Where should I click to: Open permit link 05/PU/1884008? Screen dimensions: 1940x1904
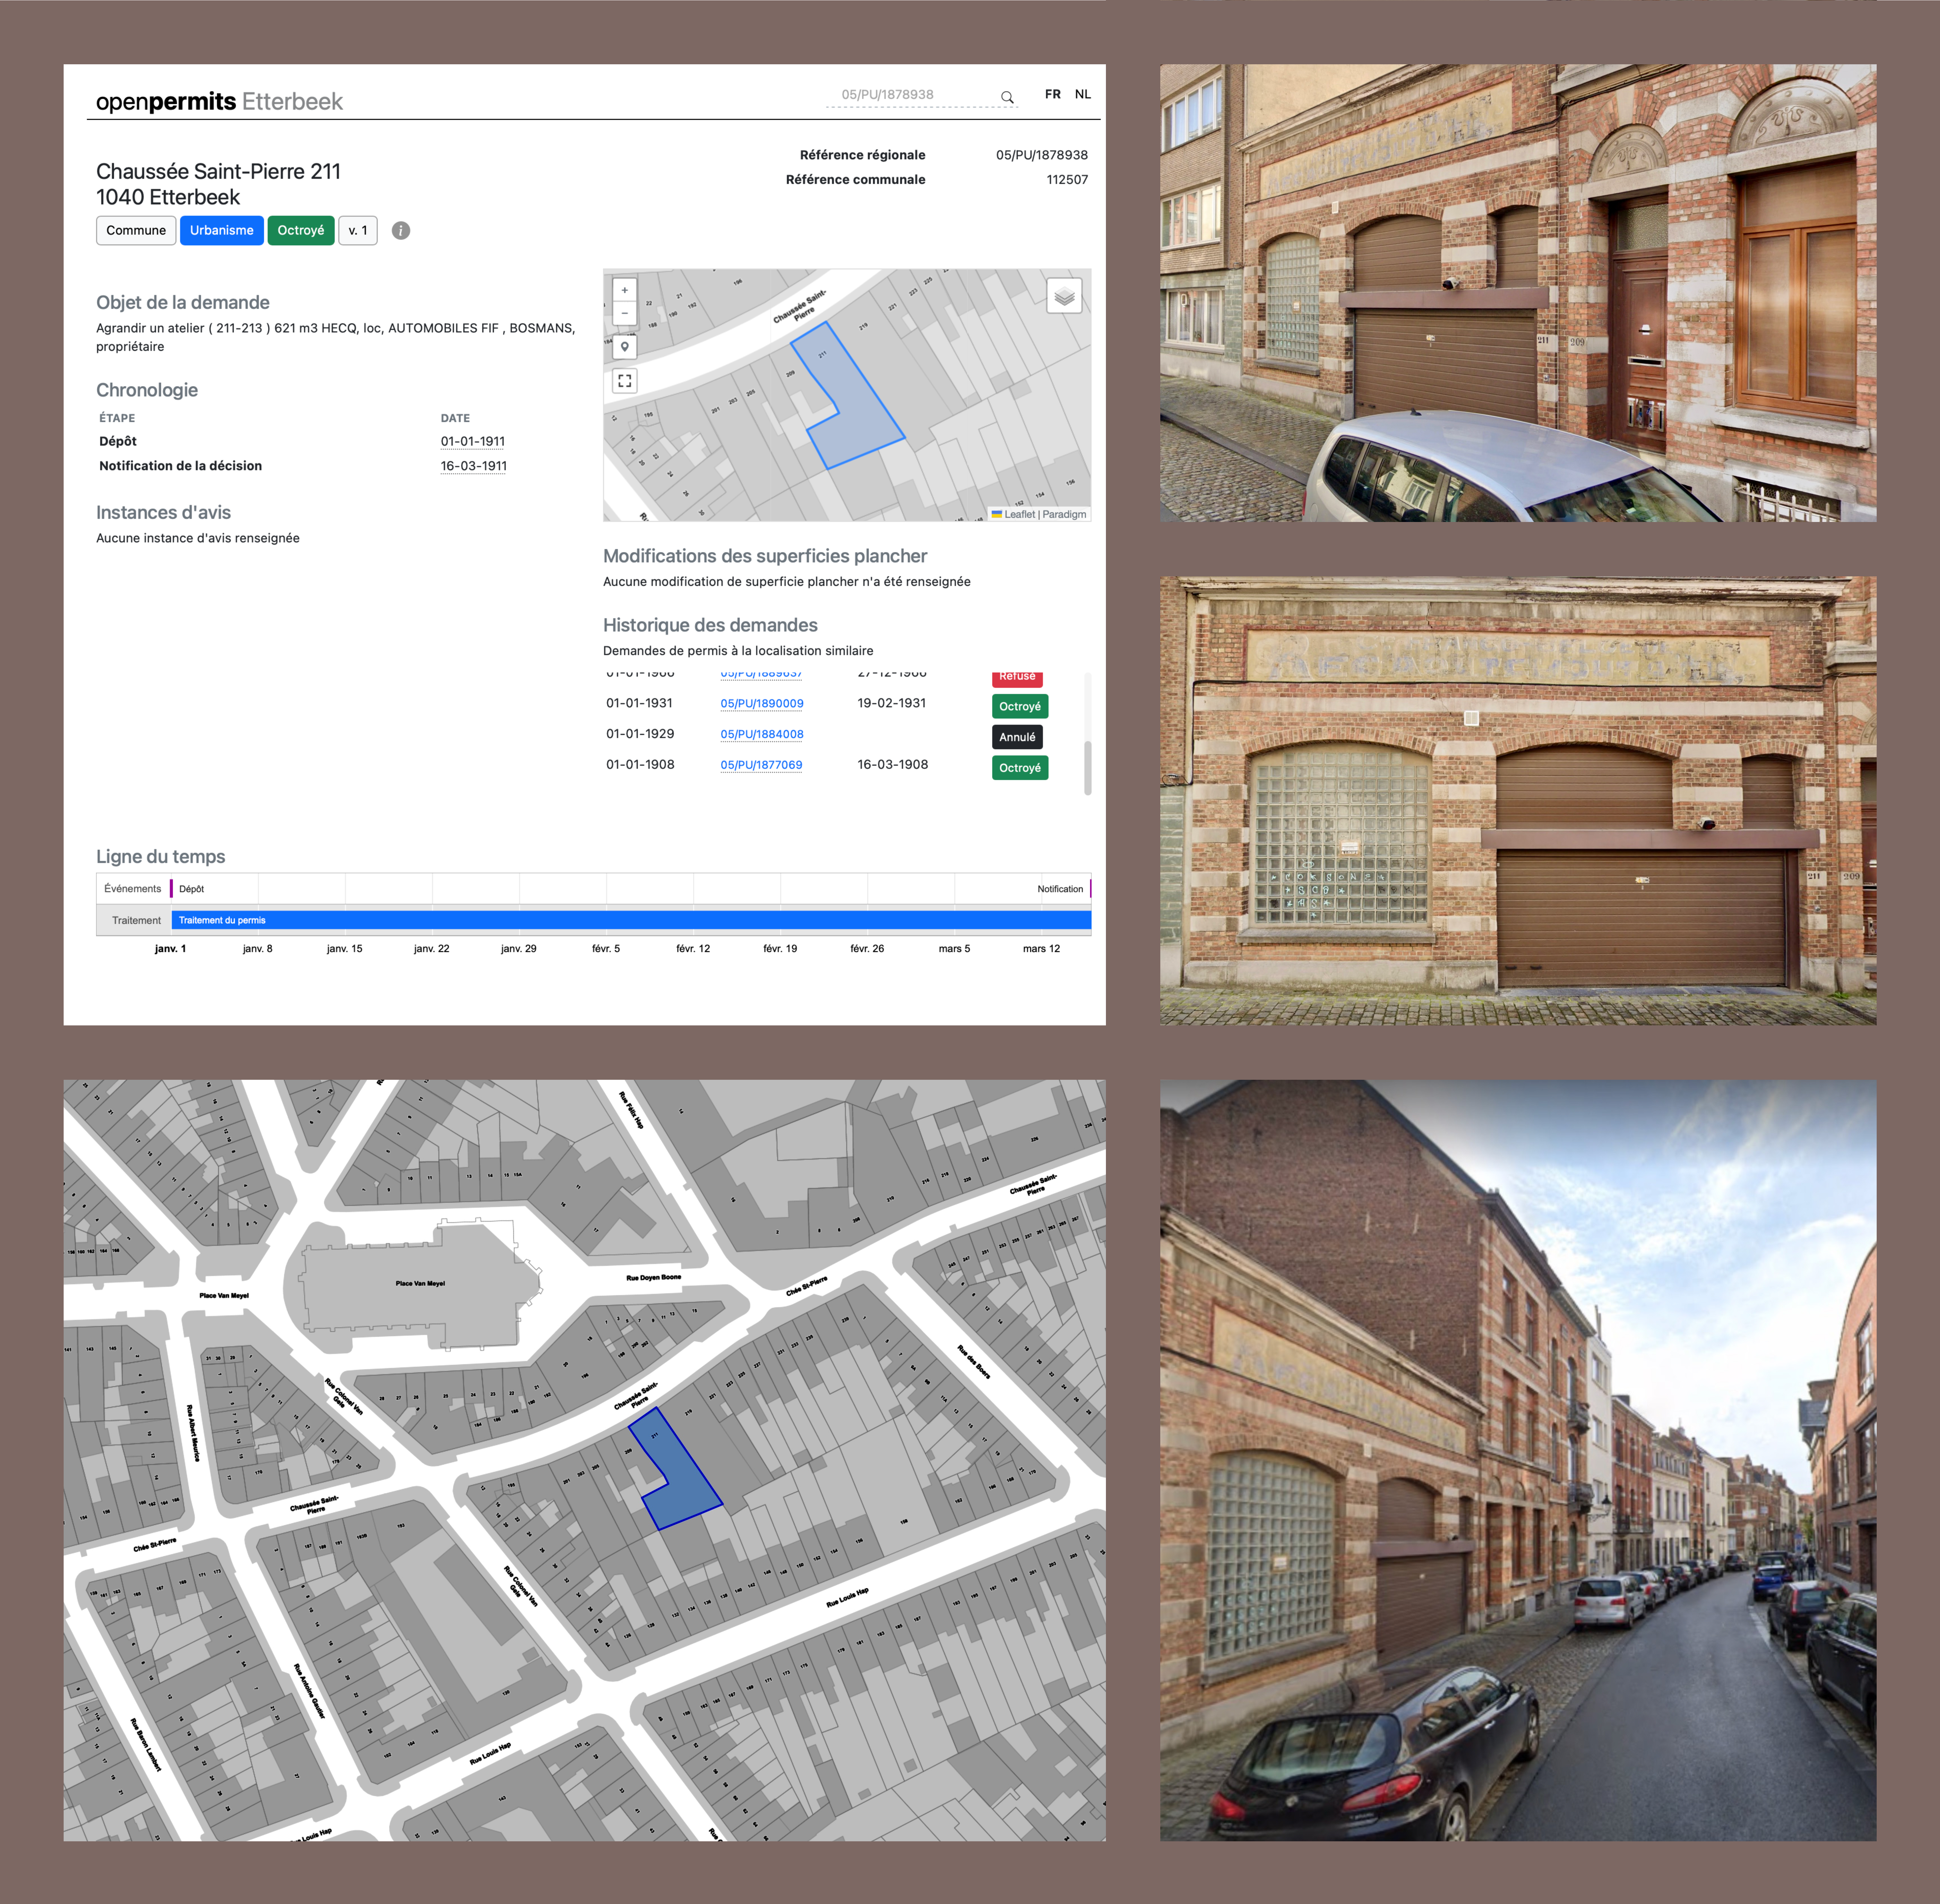pos(762,734)
